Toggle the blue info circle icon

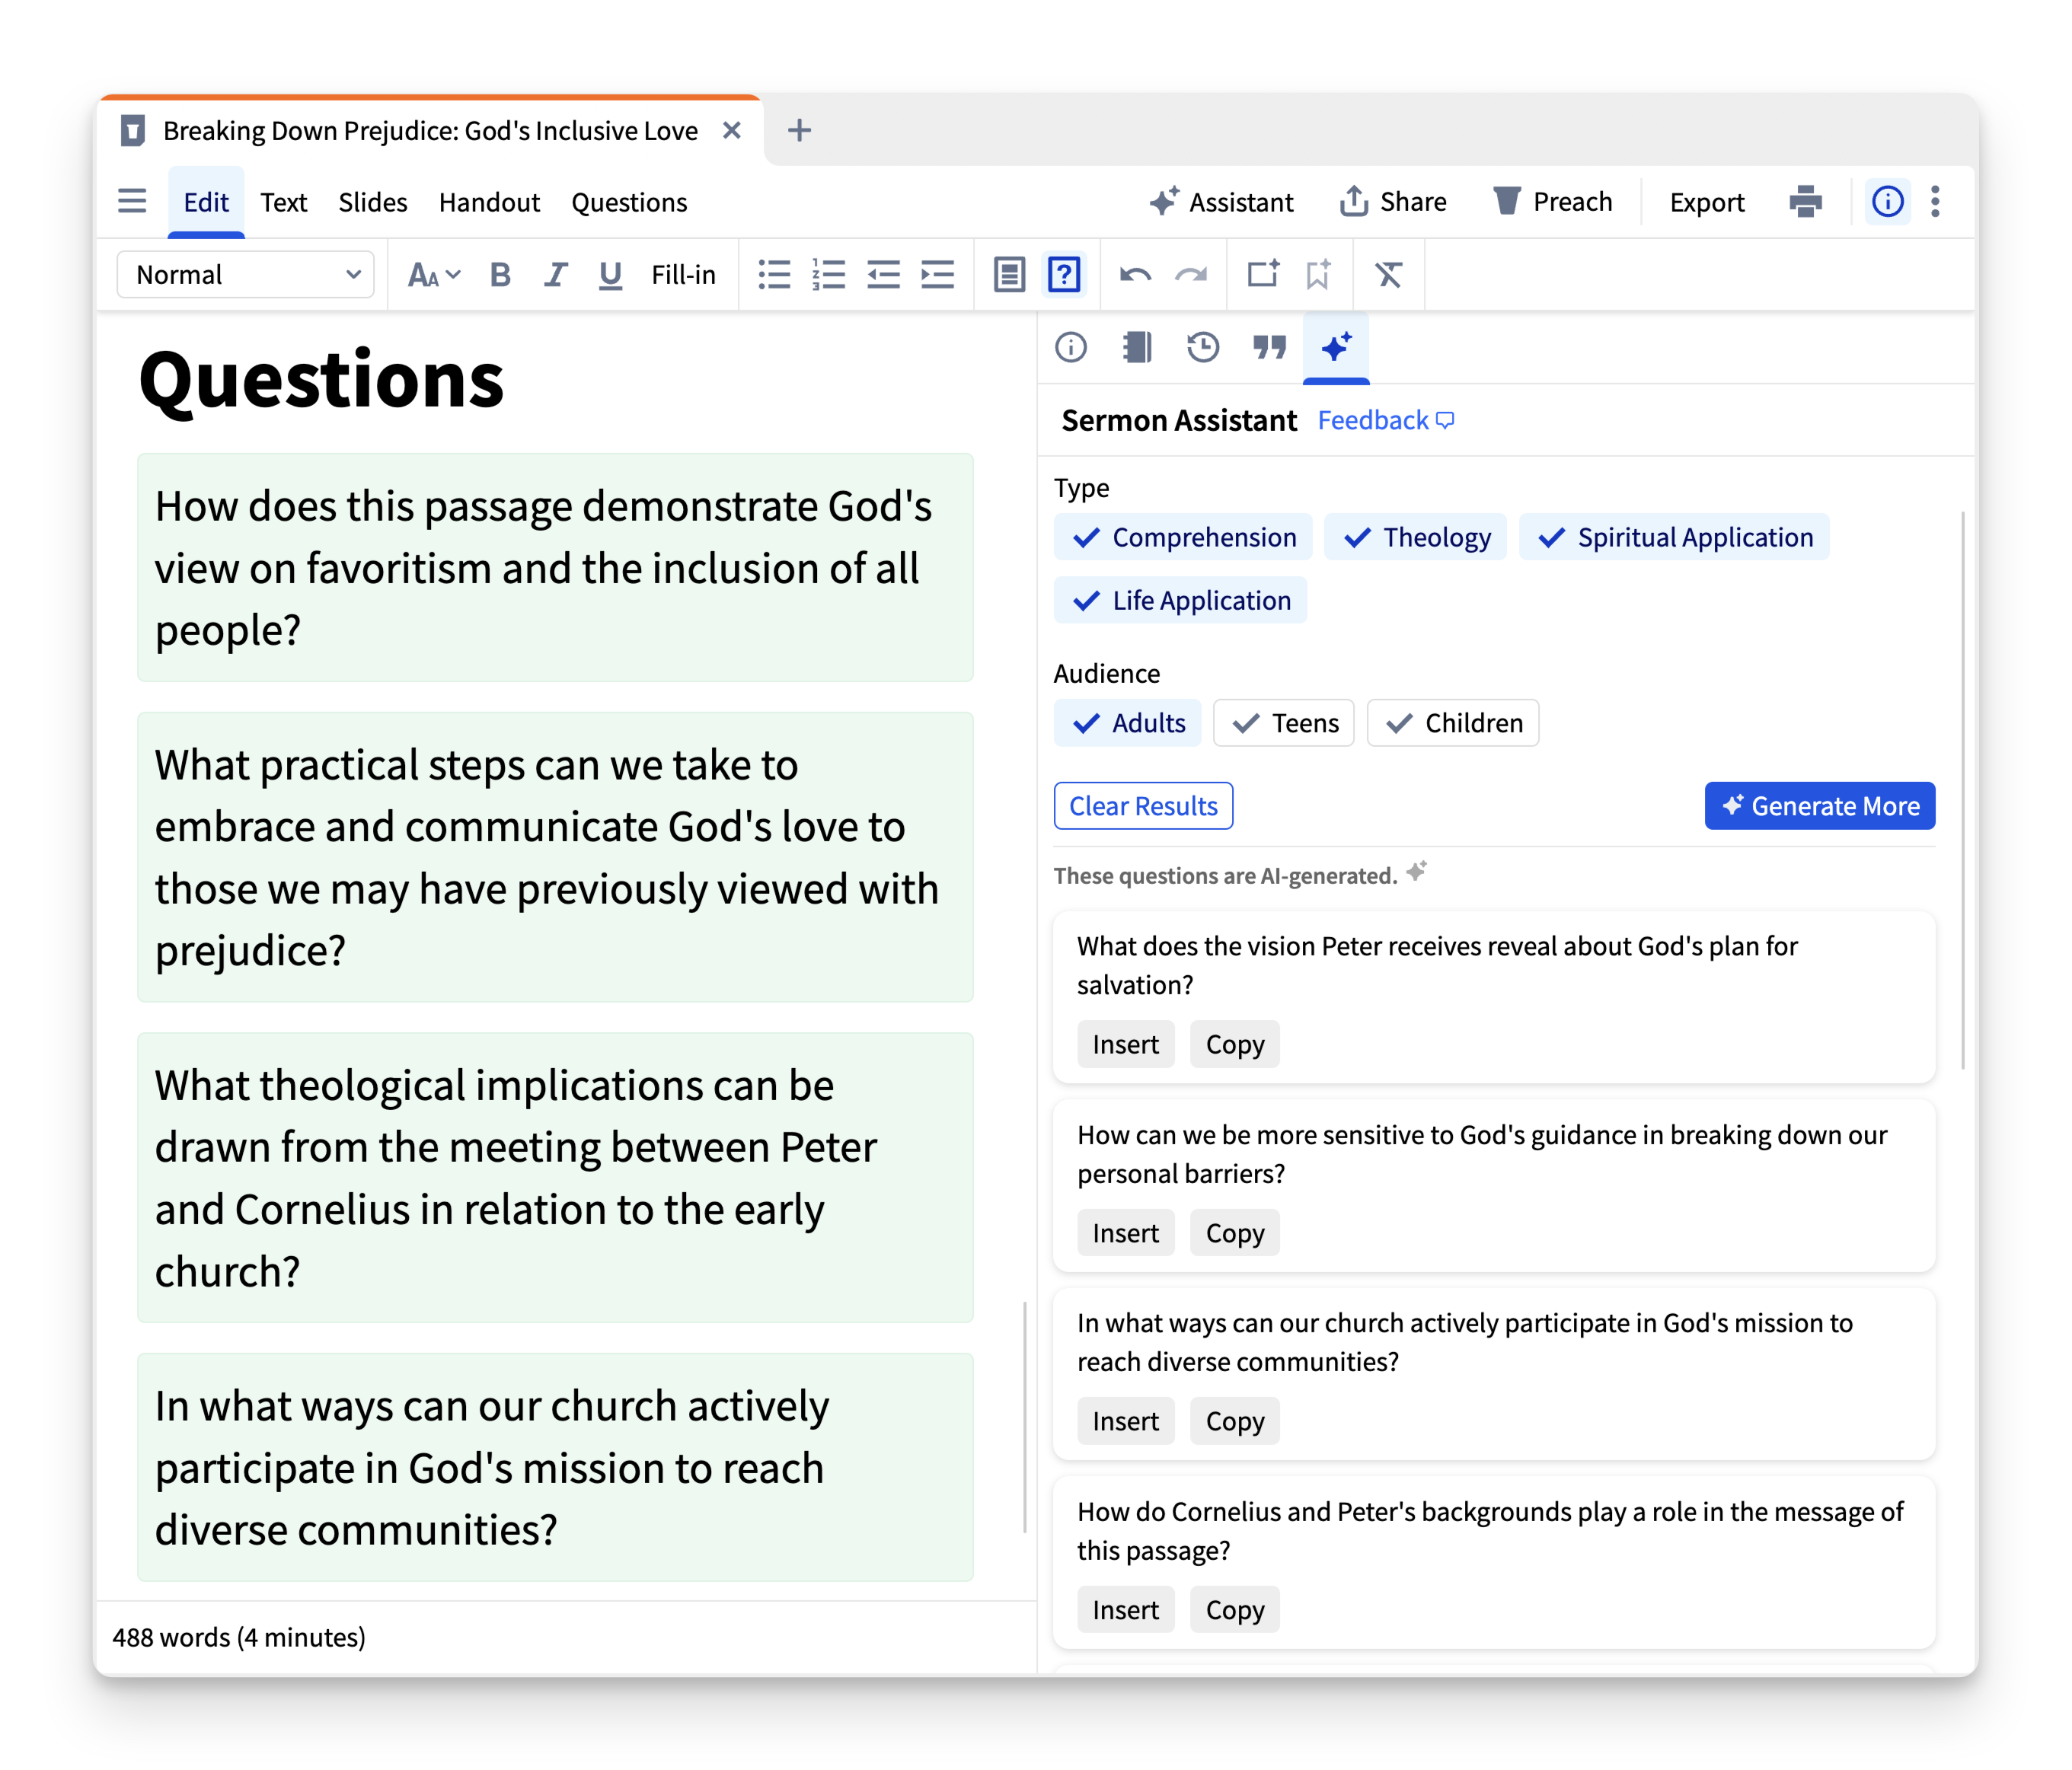pos(1887,201)
